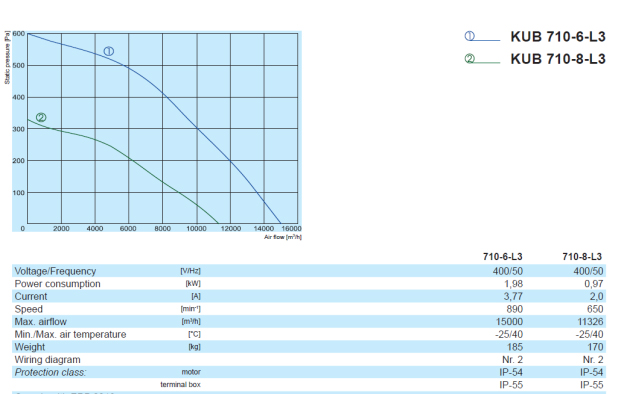The image size is (624, 394).
Task: Click the Max. airflow value 11326
Action: point(590,322)
